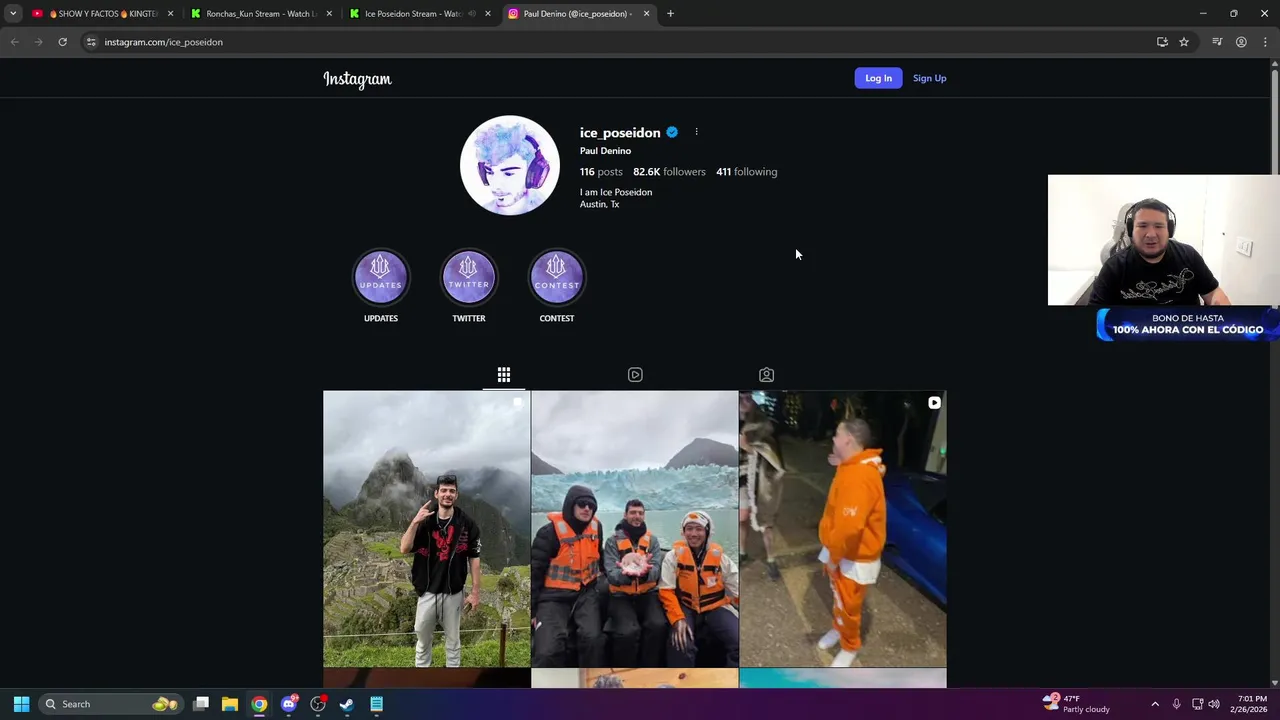Click the 'BONO DE HASTA 100%' banner

[x=1188, y=324]
